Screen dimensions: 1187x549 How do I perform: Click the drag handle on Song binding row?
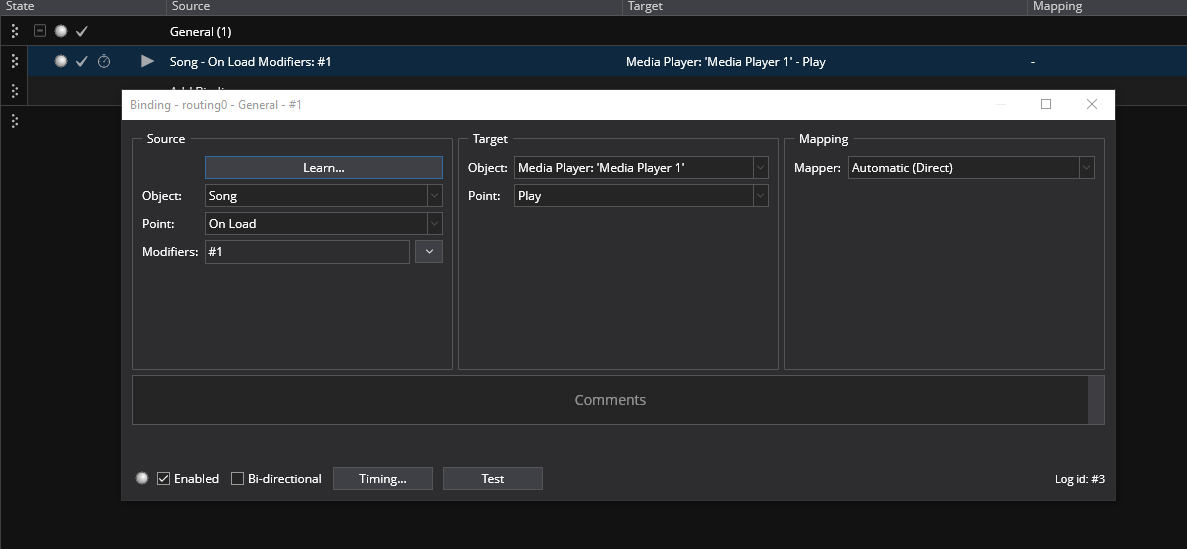[x=14, y=62]
